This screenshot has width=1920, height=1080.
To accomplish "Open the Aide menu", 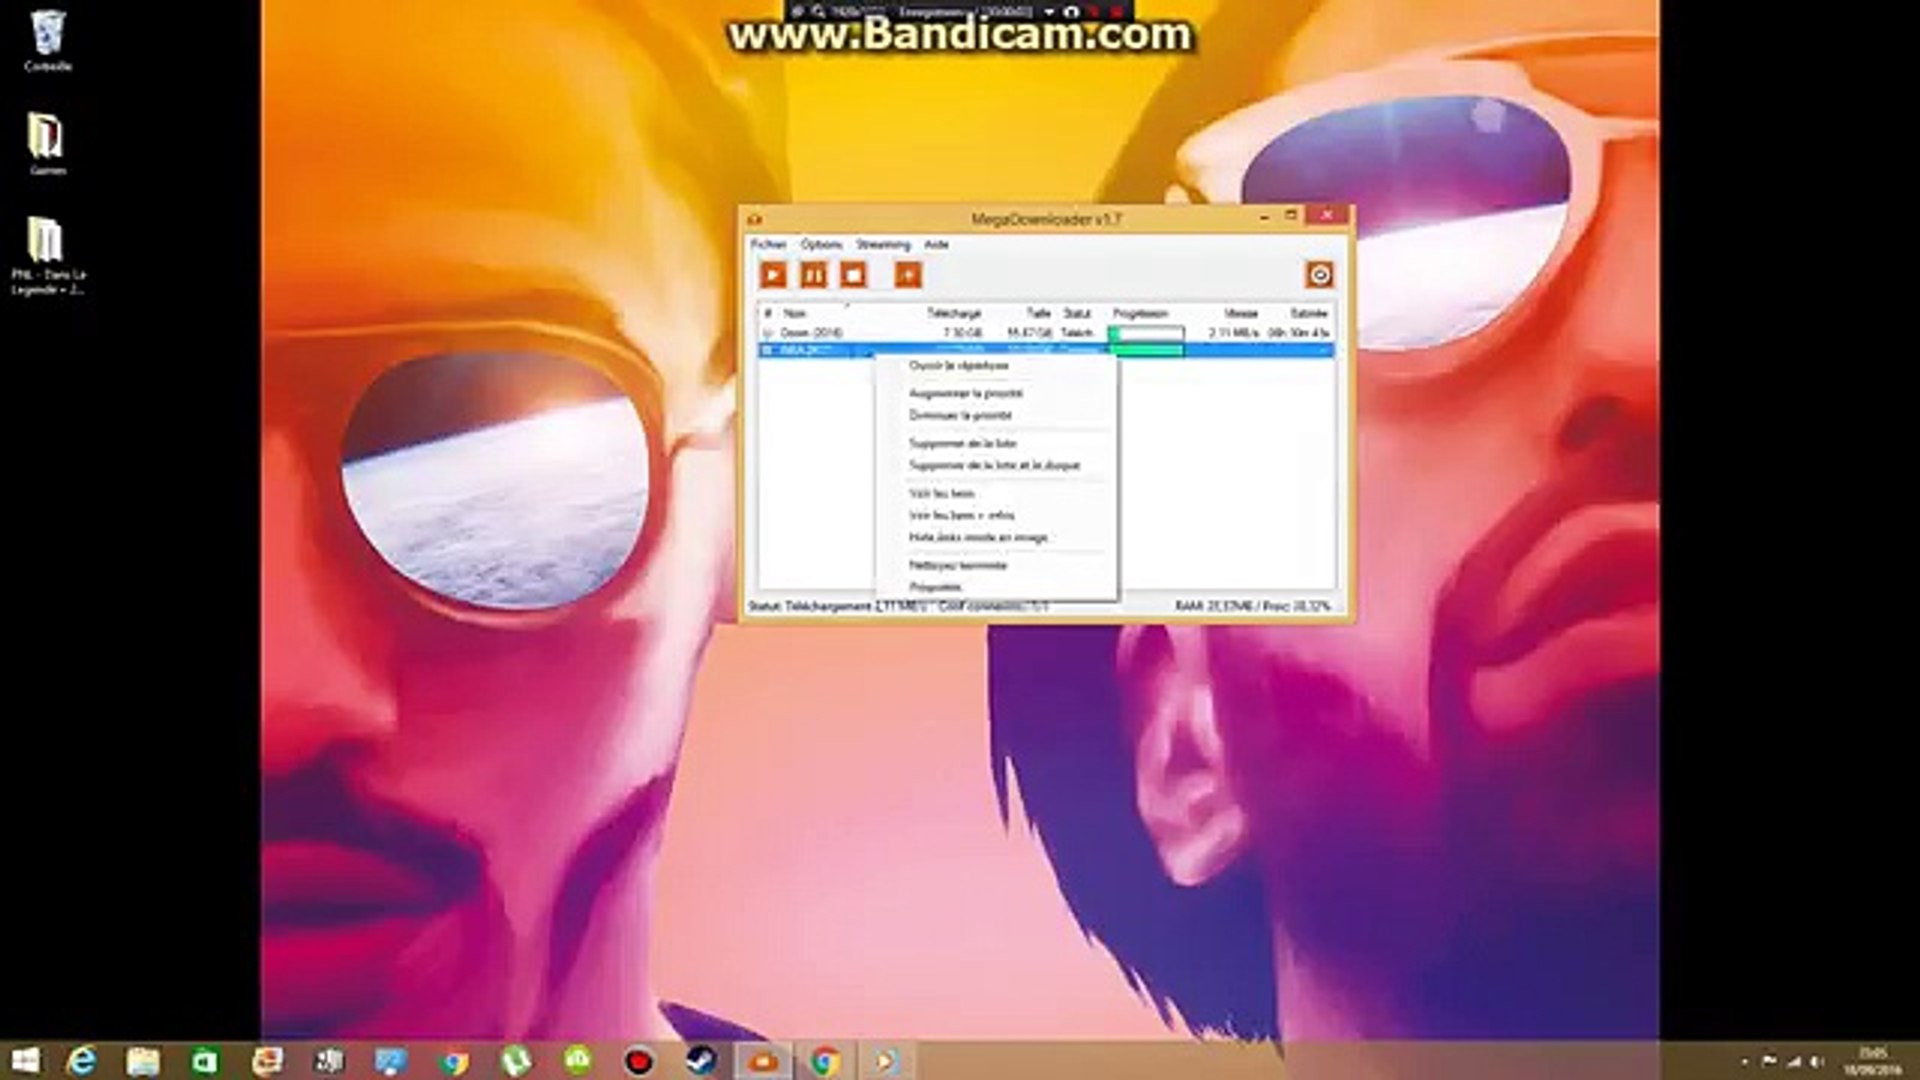I will 936,244.
